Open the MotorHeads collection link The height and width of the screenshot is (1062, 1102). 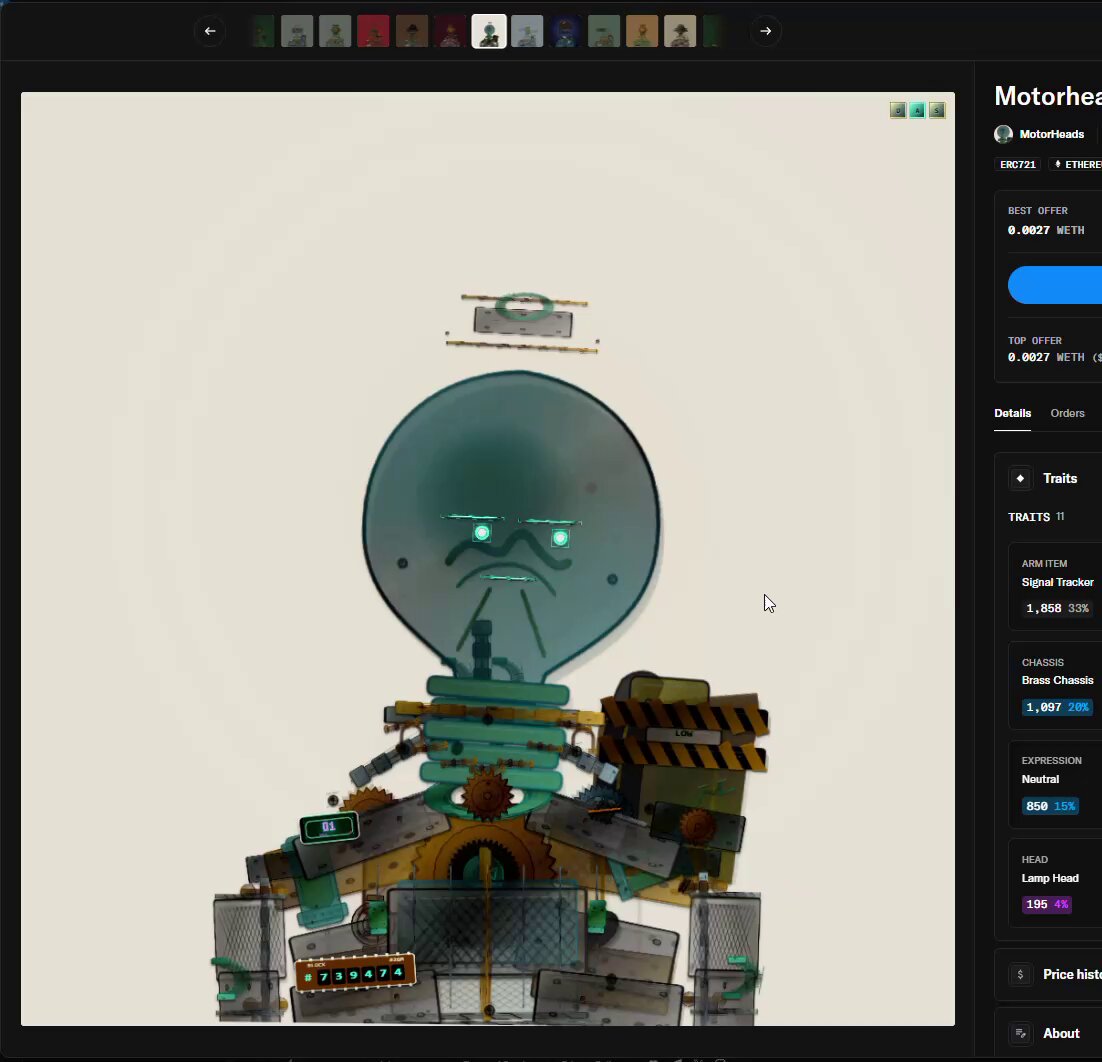pyautogui.click(x=1051, y=134)
